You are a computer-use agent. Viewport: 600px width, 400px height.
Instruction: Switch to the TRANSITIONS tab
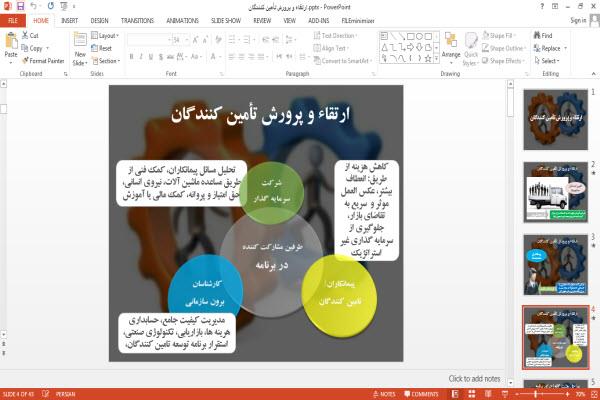(137, 21)
